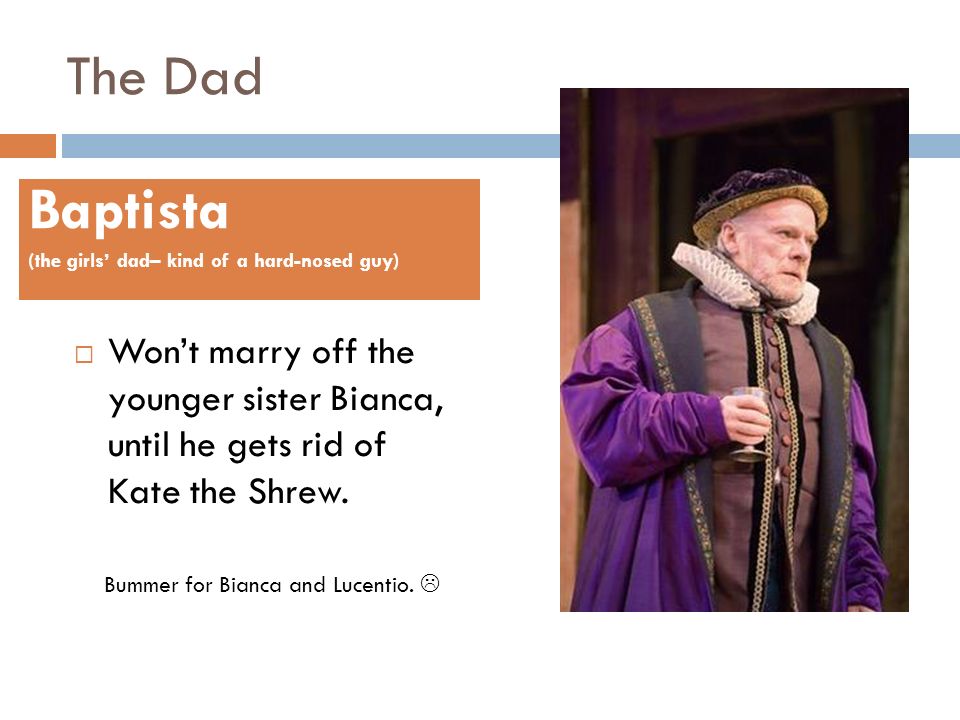Click the line 'until he gets rid of'
This screenshot has height=720, width=960.
(x=247, y=445)
